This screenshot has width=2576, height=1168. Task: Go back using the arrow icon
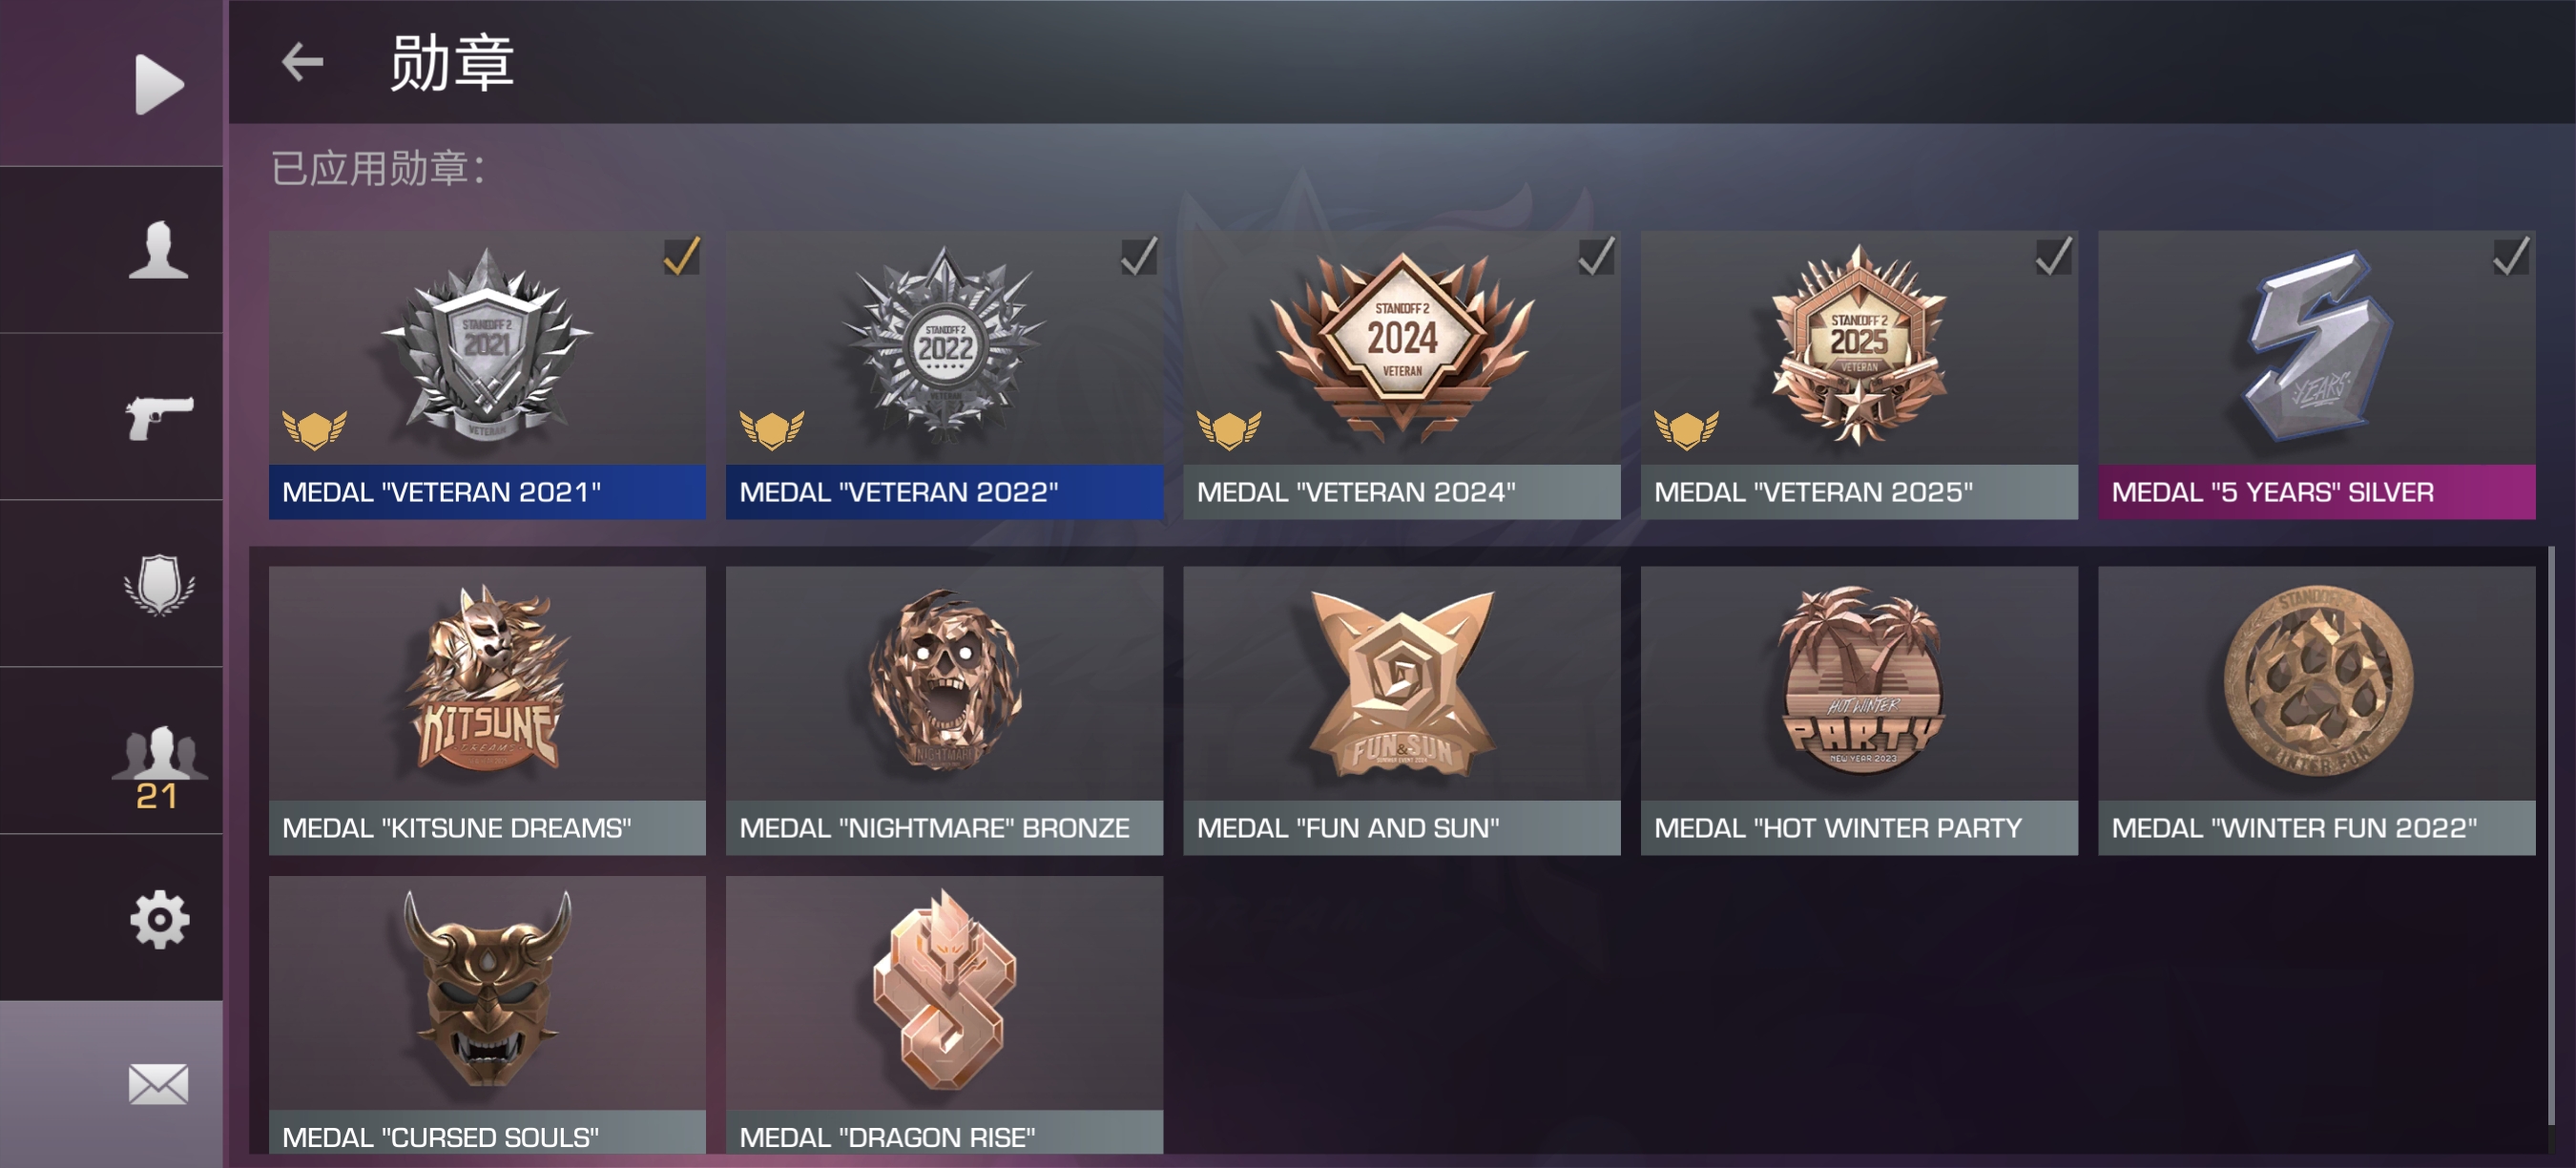pos(302,62)
